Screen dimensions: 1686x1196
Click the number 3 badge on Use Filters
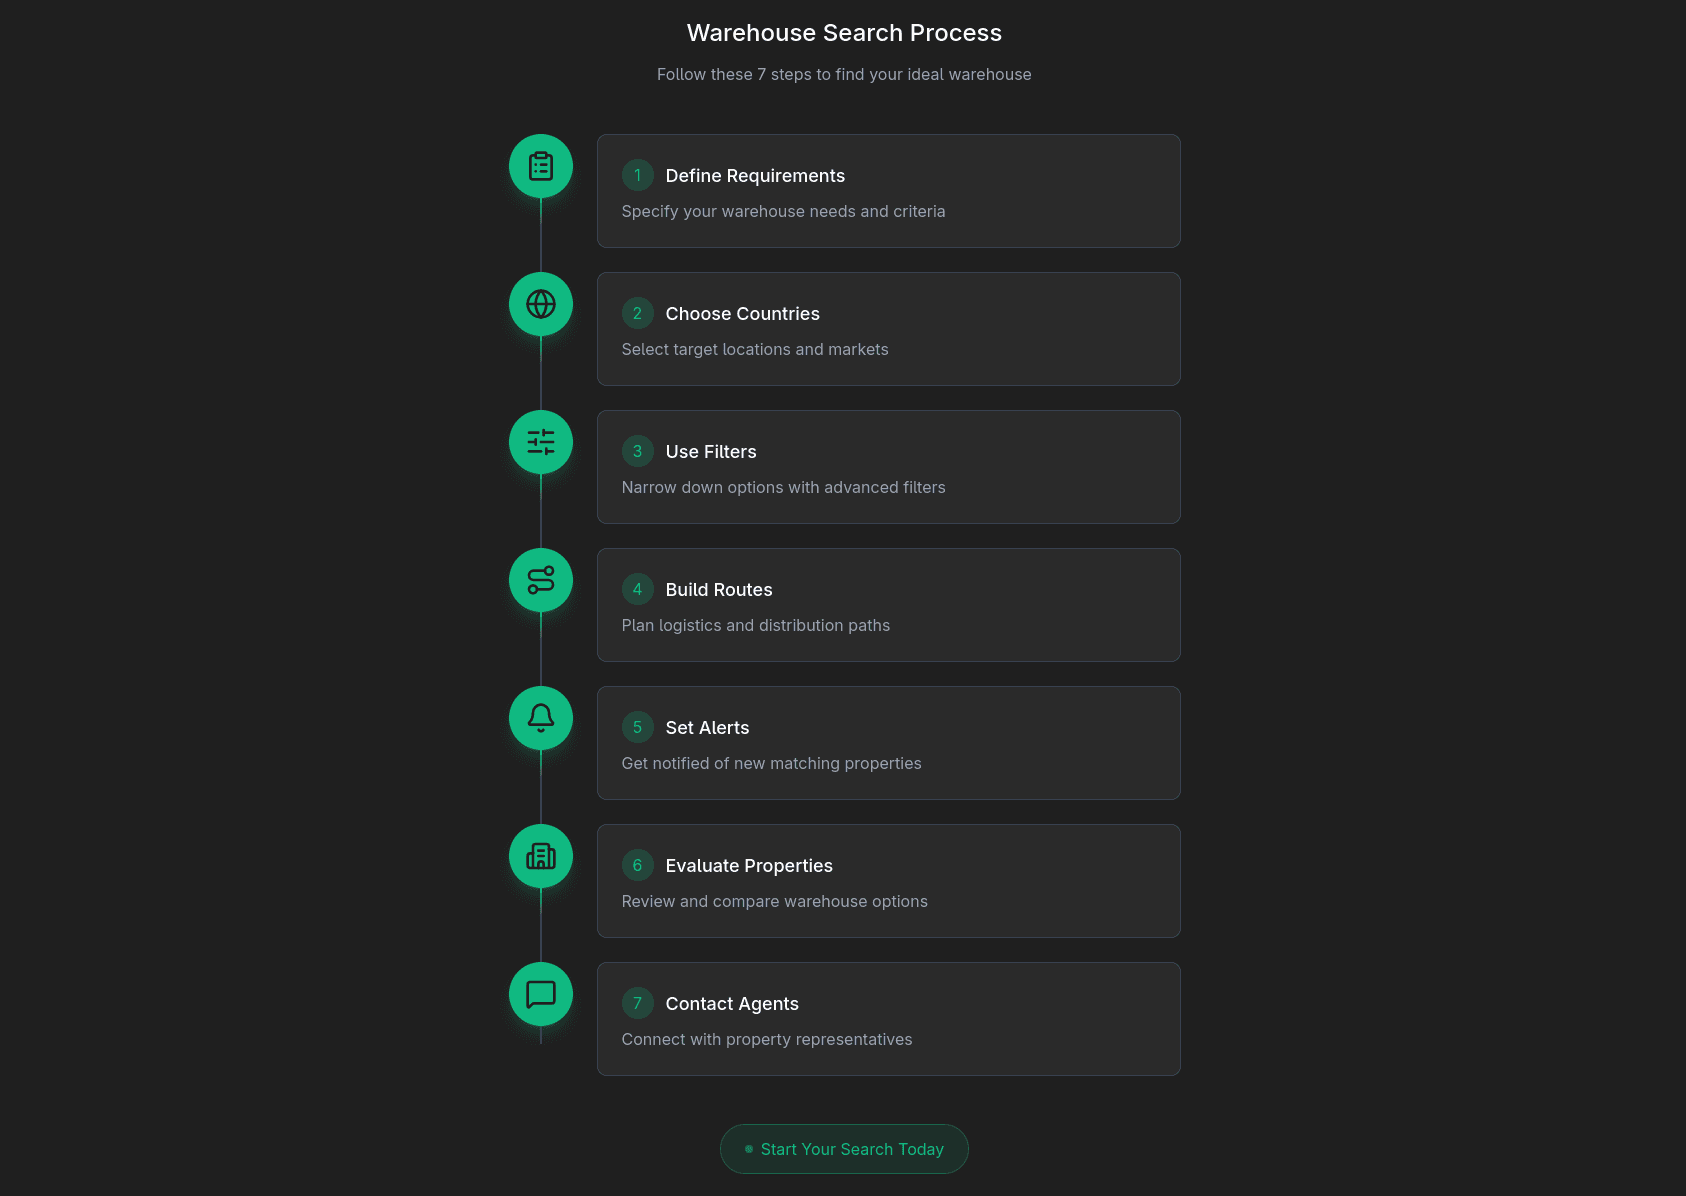pyautogui.click(x=637, y=451)
